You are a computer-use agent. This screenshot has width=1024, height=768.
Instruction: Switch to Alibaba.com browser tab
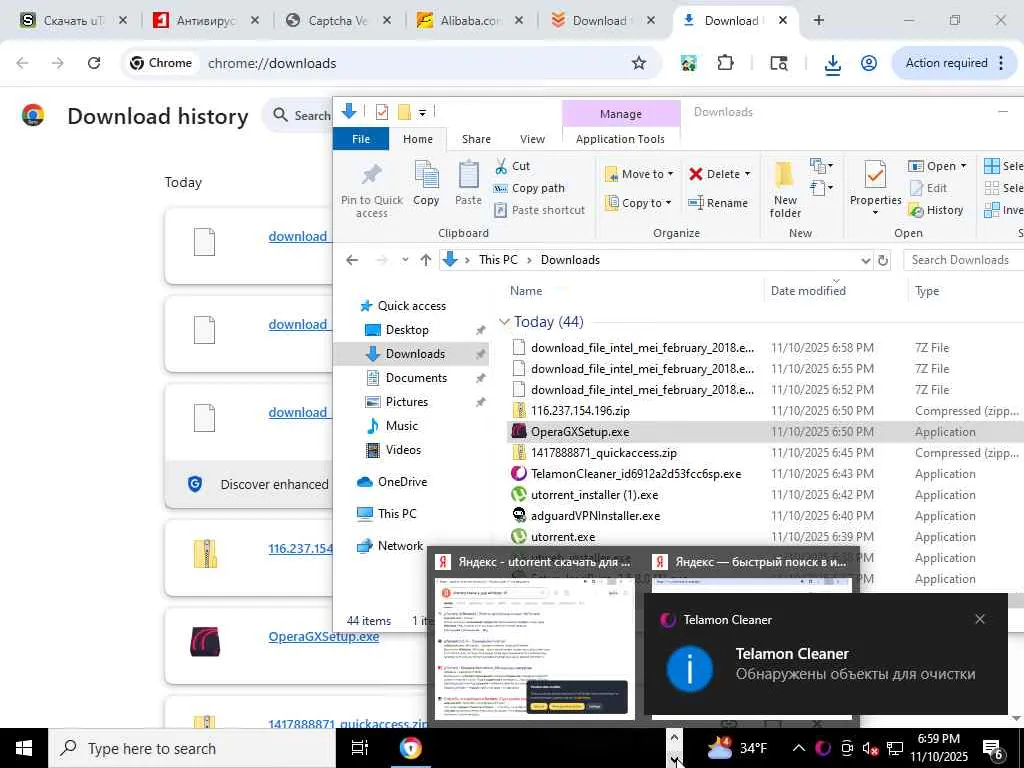[470, 20]
